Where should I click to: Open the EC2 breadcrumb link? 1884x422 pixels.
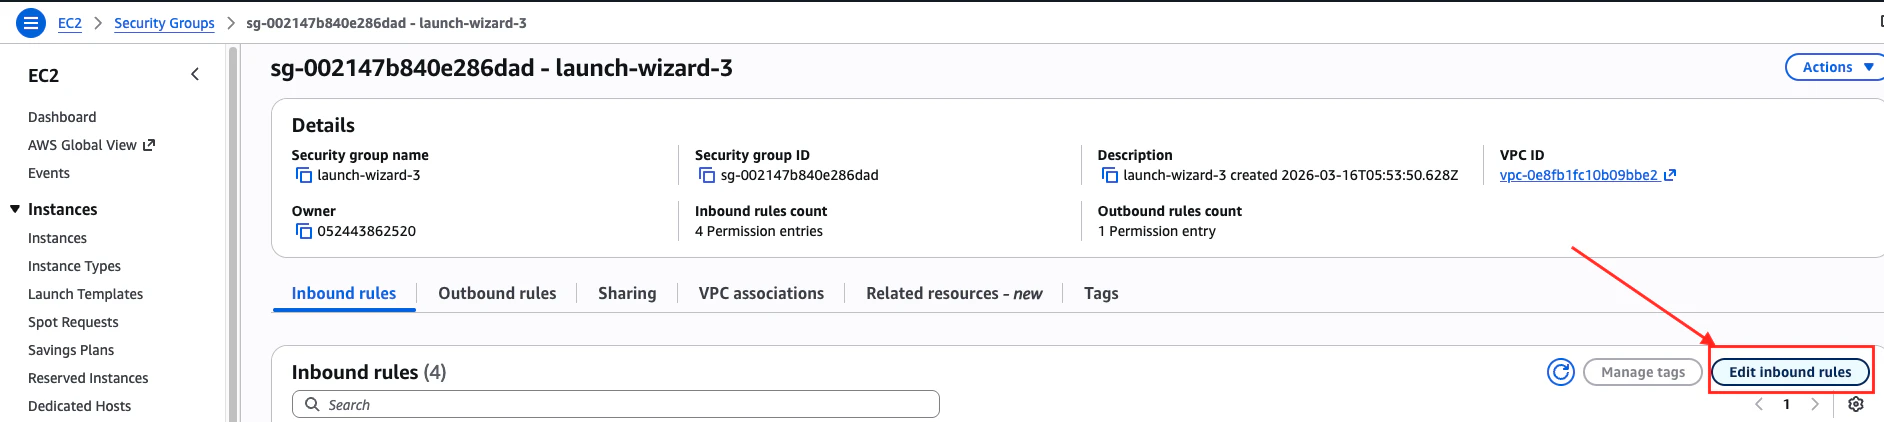coord(70,23)
